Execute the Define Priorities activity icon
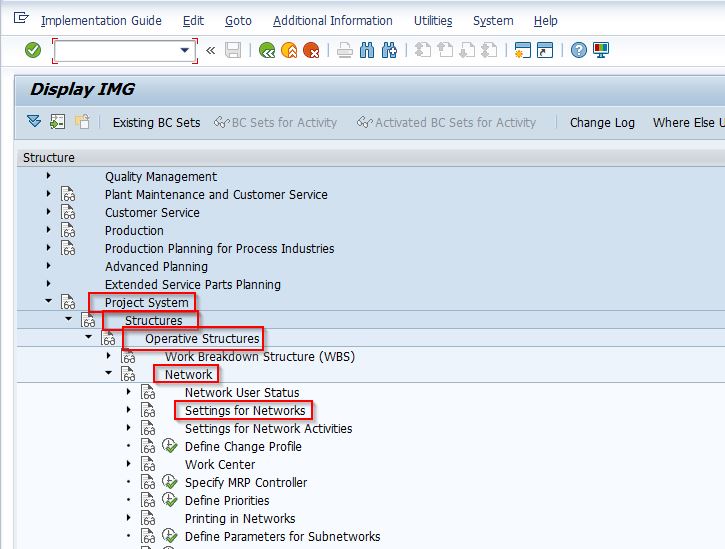Screen dimensions: 725x549 tap(170, 500)
